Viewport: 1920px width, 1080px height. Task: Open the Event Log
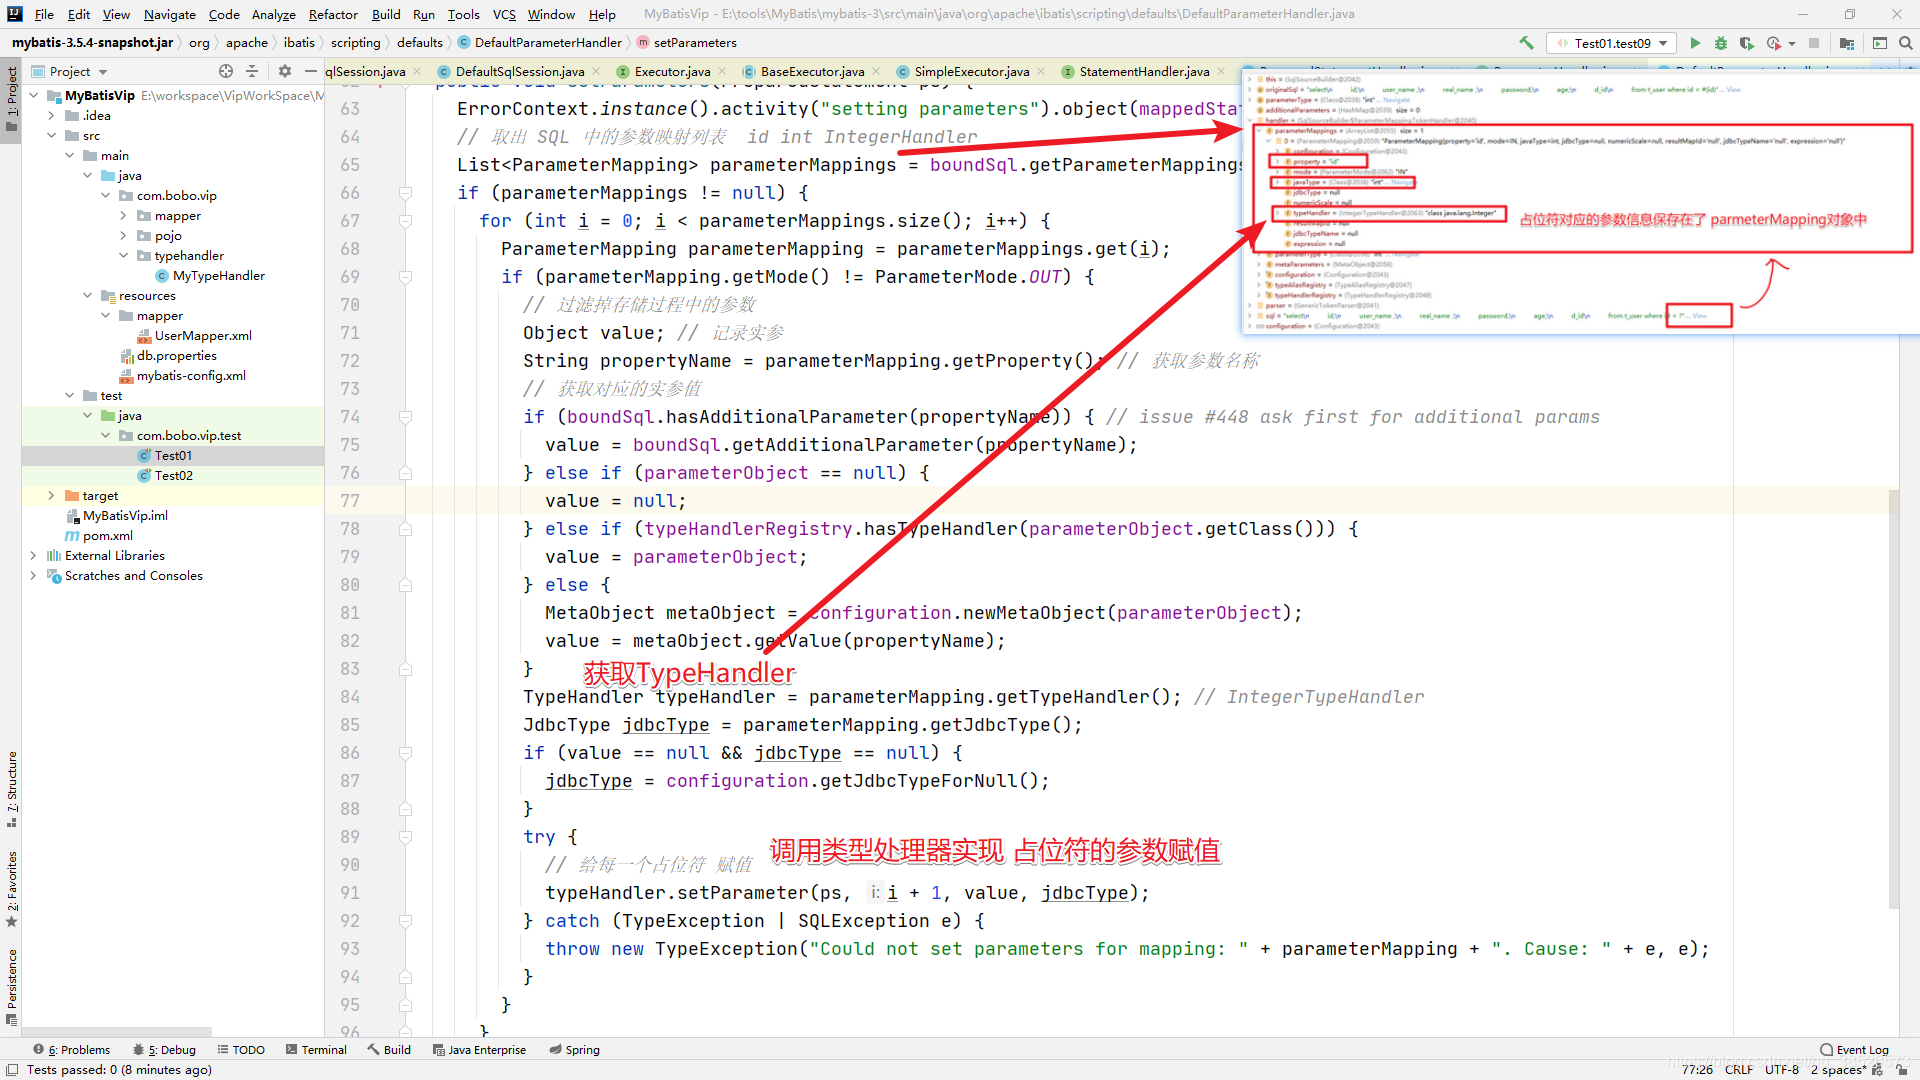coord(1854,1049)
